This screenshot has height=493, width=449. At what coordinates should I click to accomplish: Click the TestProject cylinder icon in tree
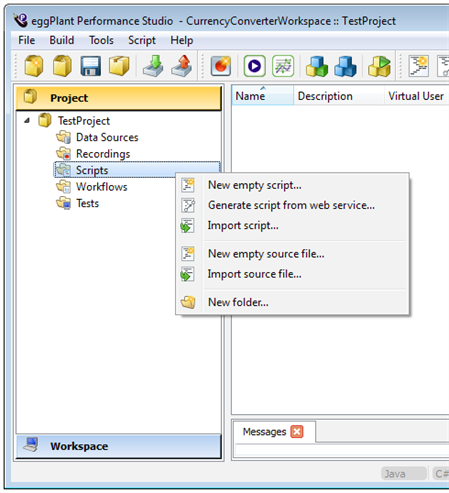[45, 120]
